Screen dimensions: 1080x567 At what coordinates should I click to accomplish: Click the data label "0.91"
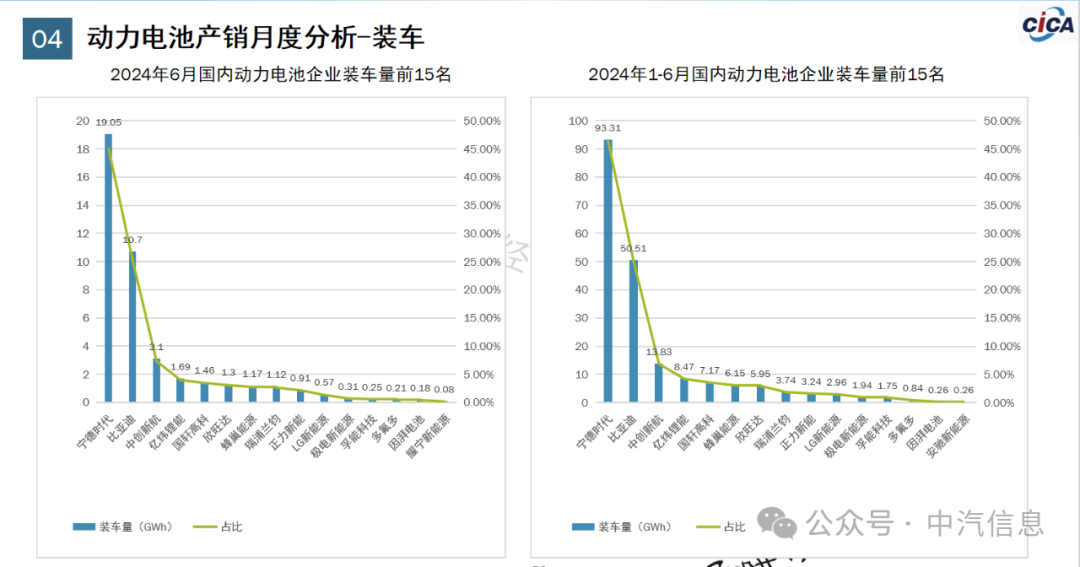click(300, 378)
